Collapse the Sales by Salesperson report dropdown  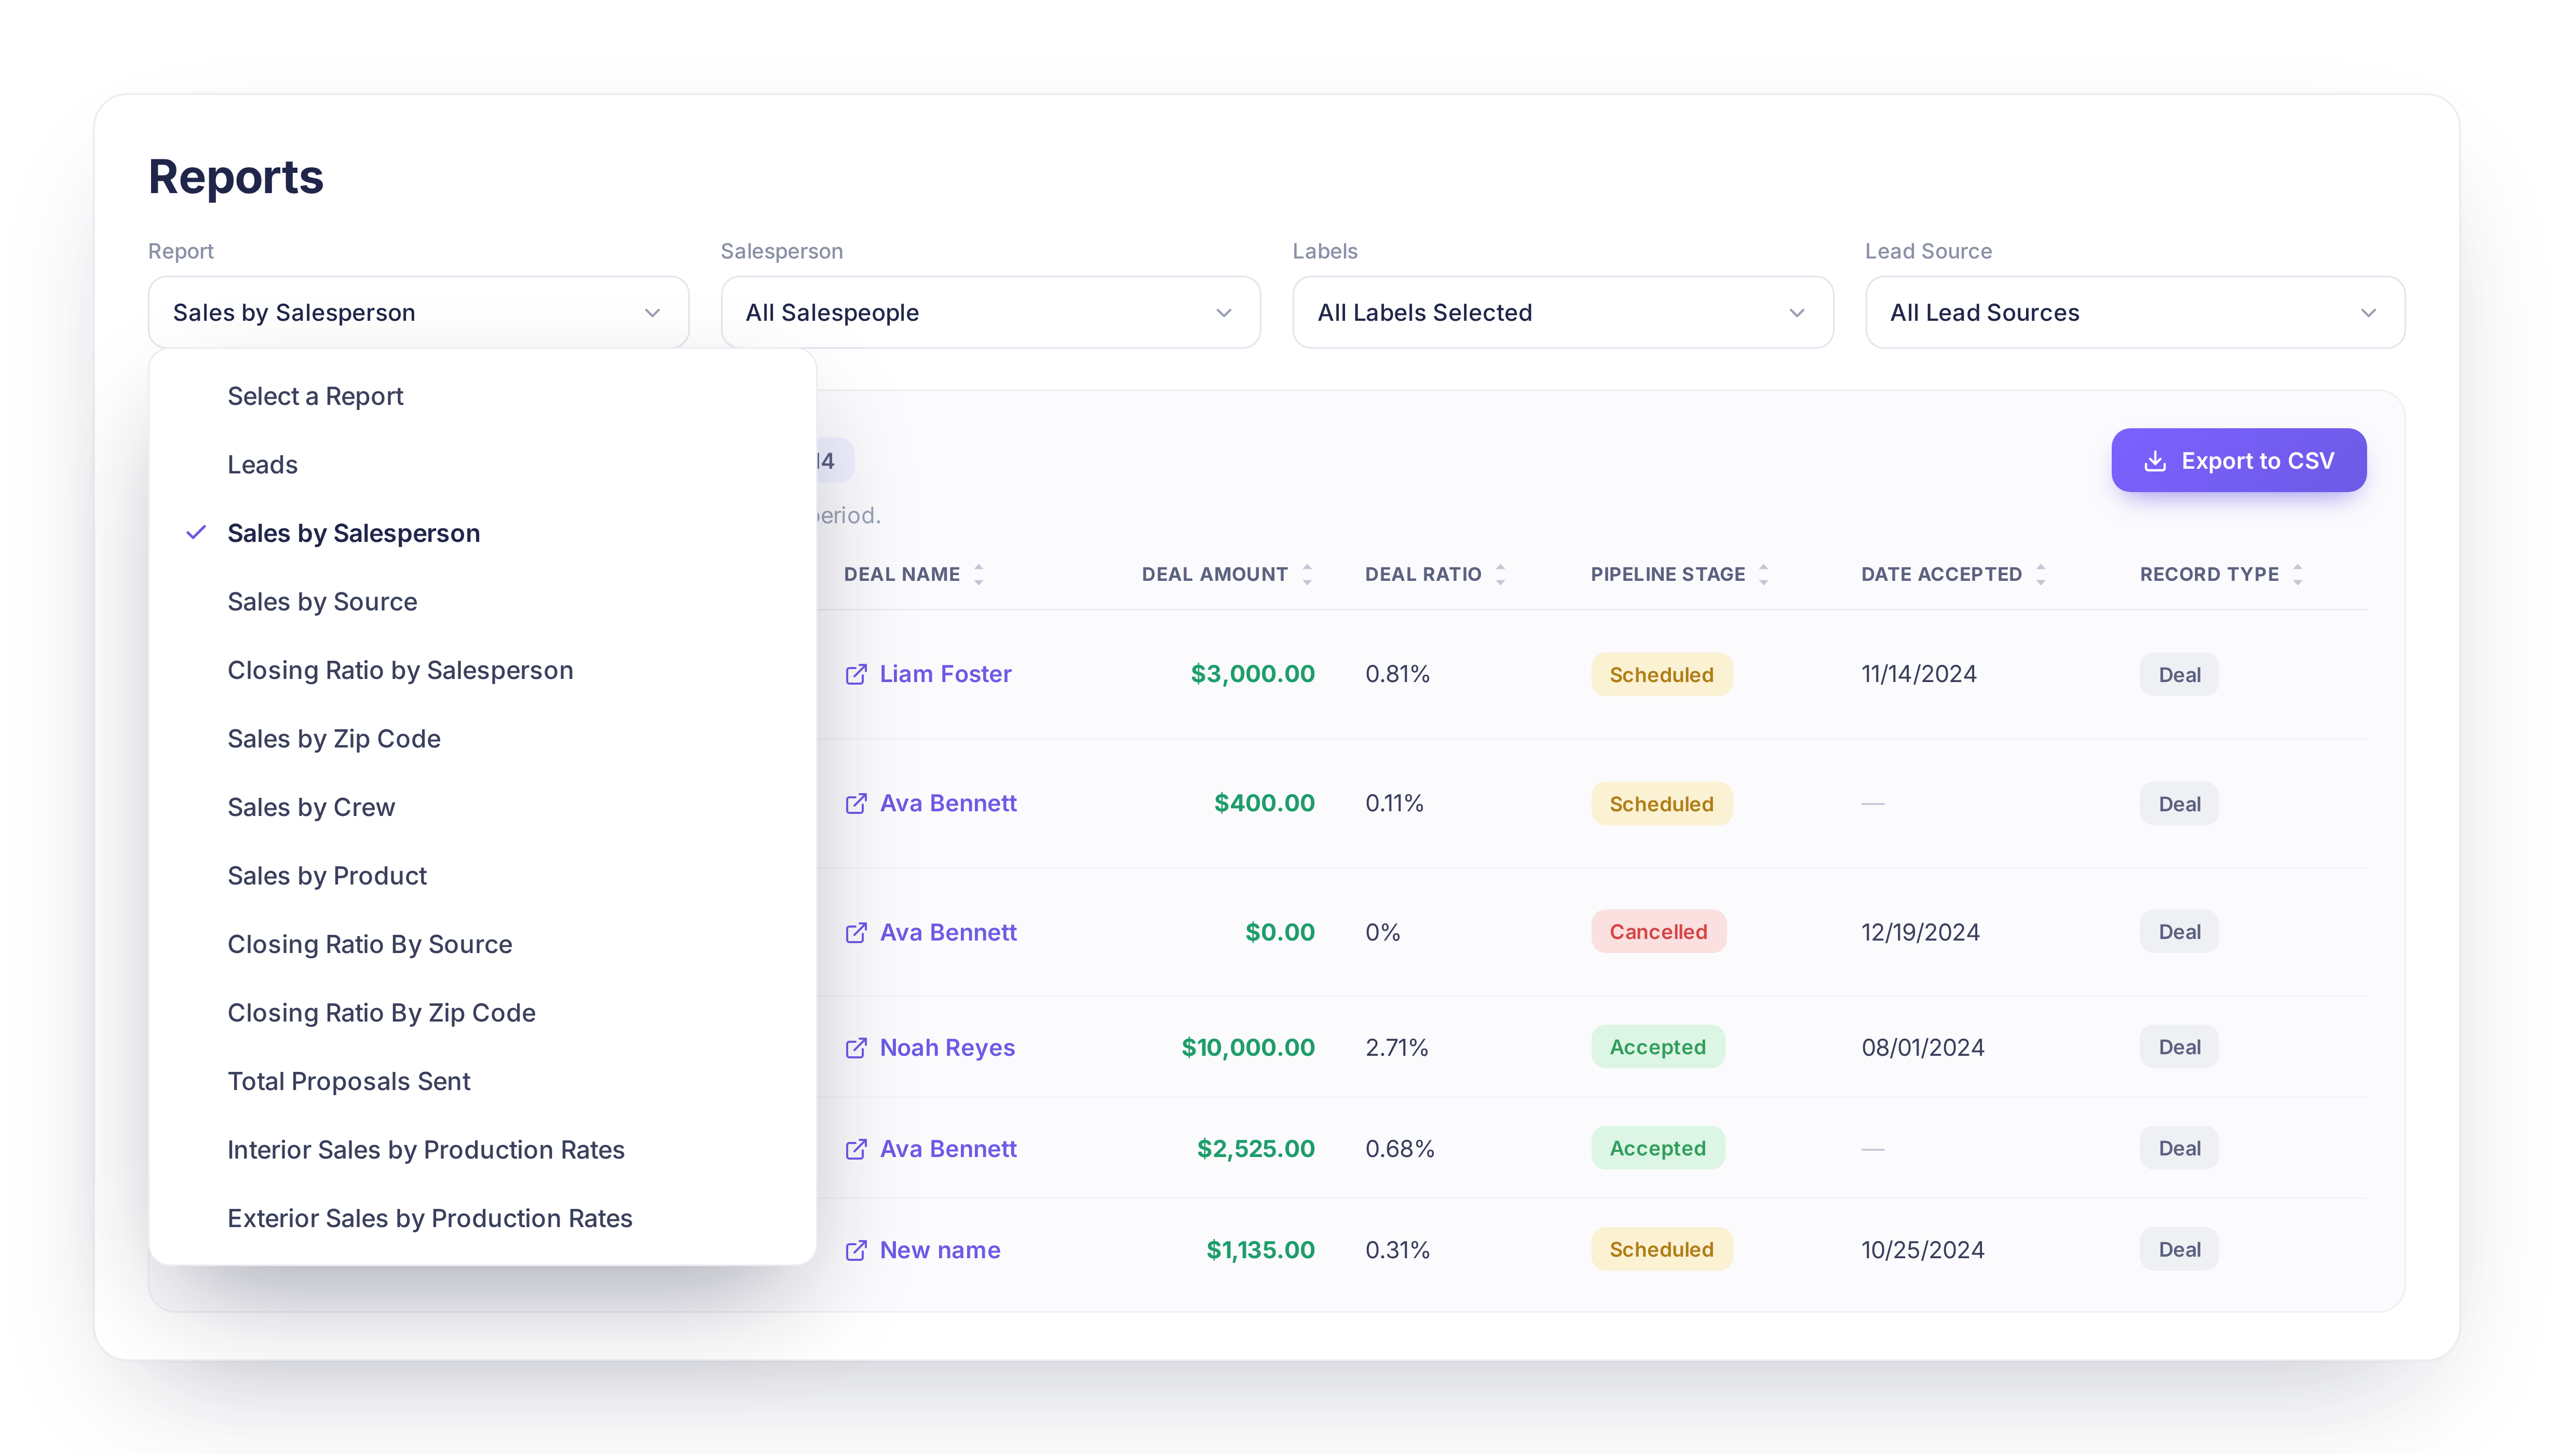418,312
